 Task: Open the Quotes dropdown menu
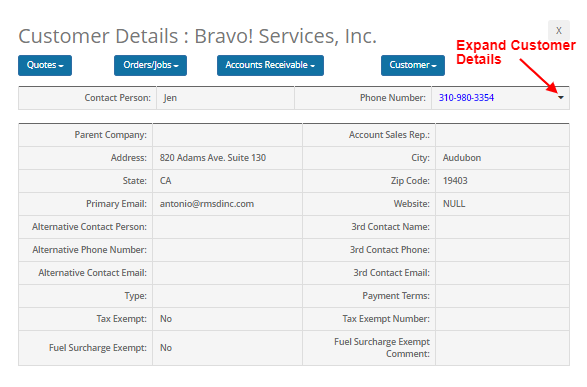click(x=45, y=65)
